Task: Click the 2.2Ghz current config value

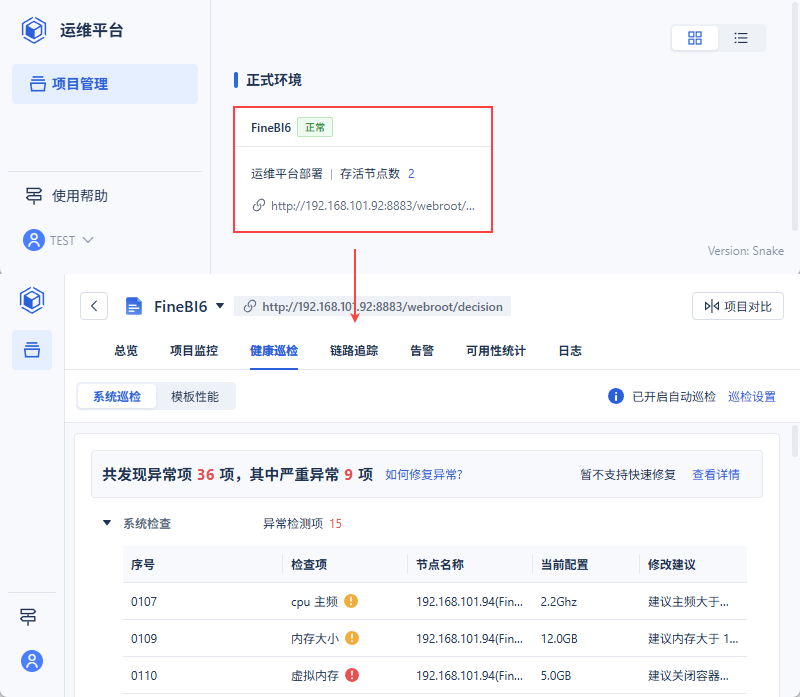Action: pyautogui.click(x=559, y=602)
